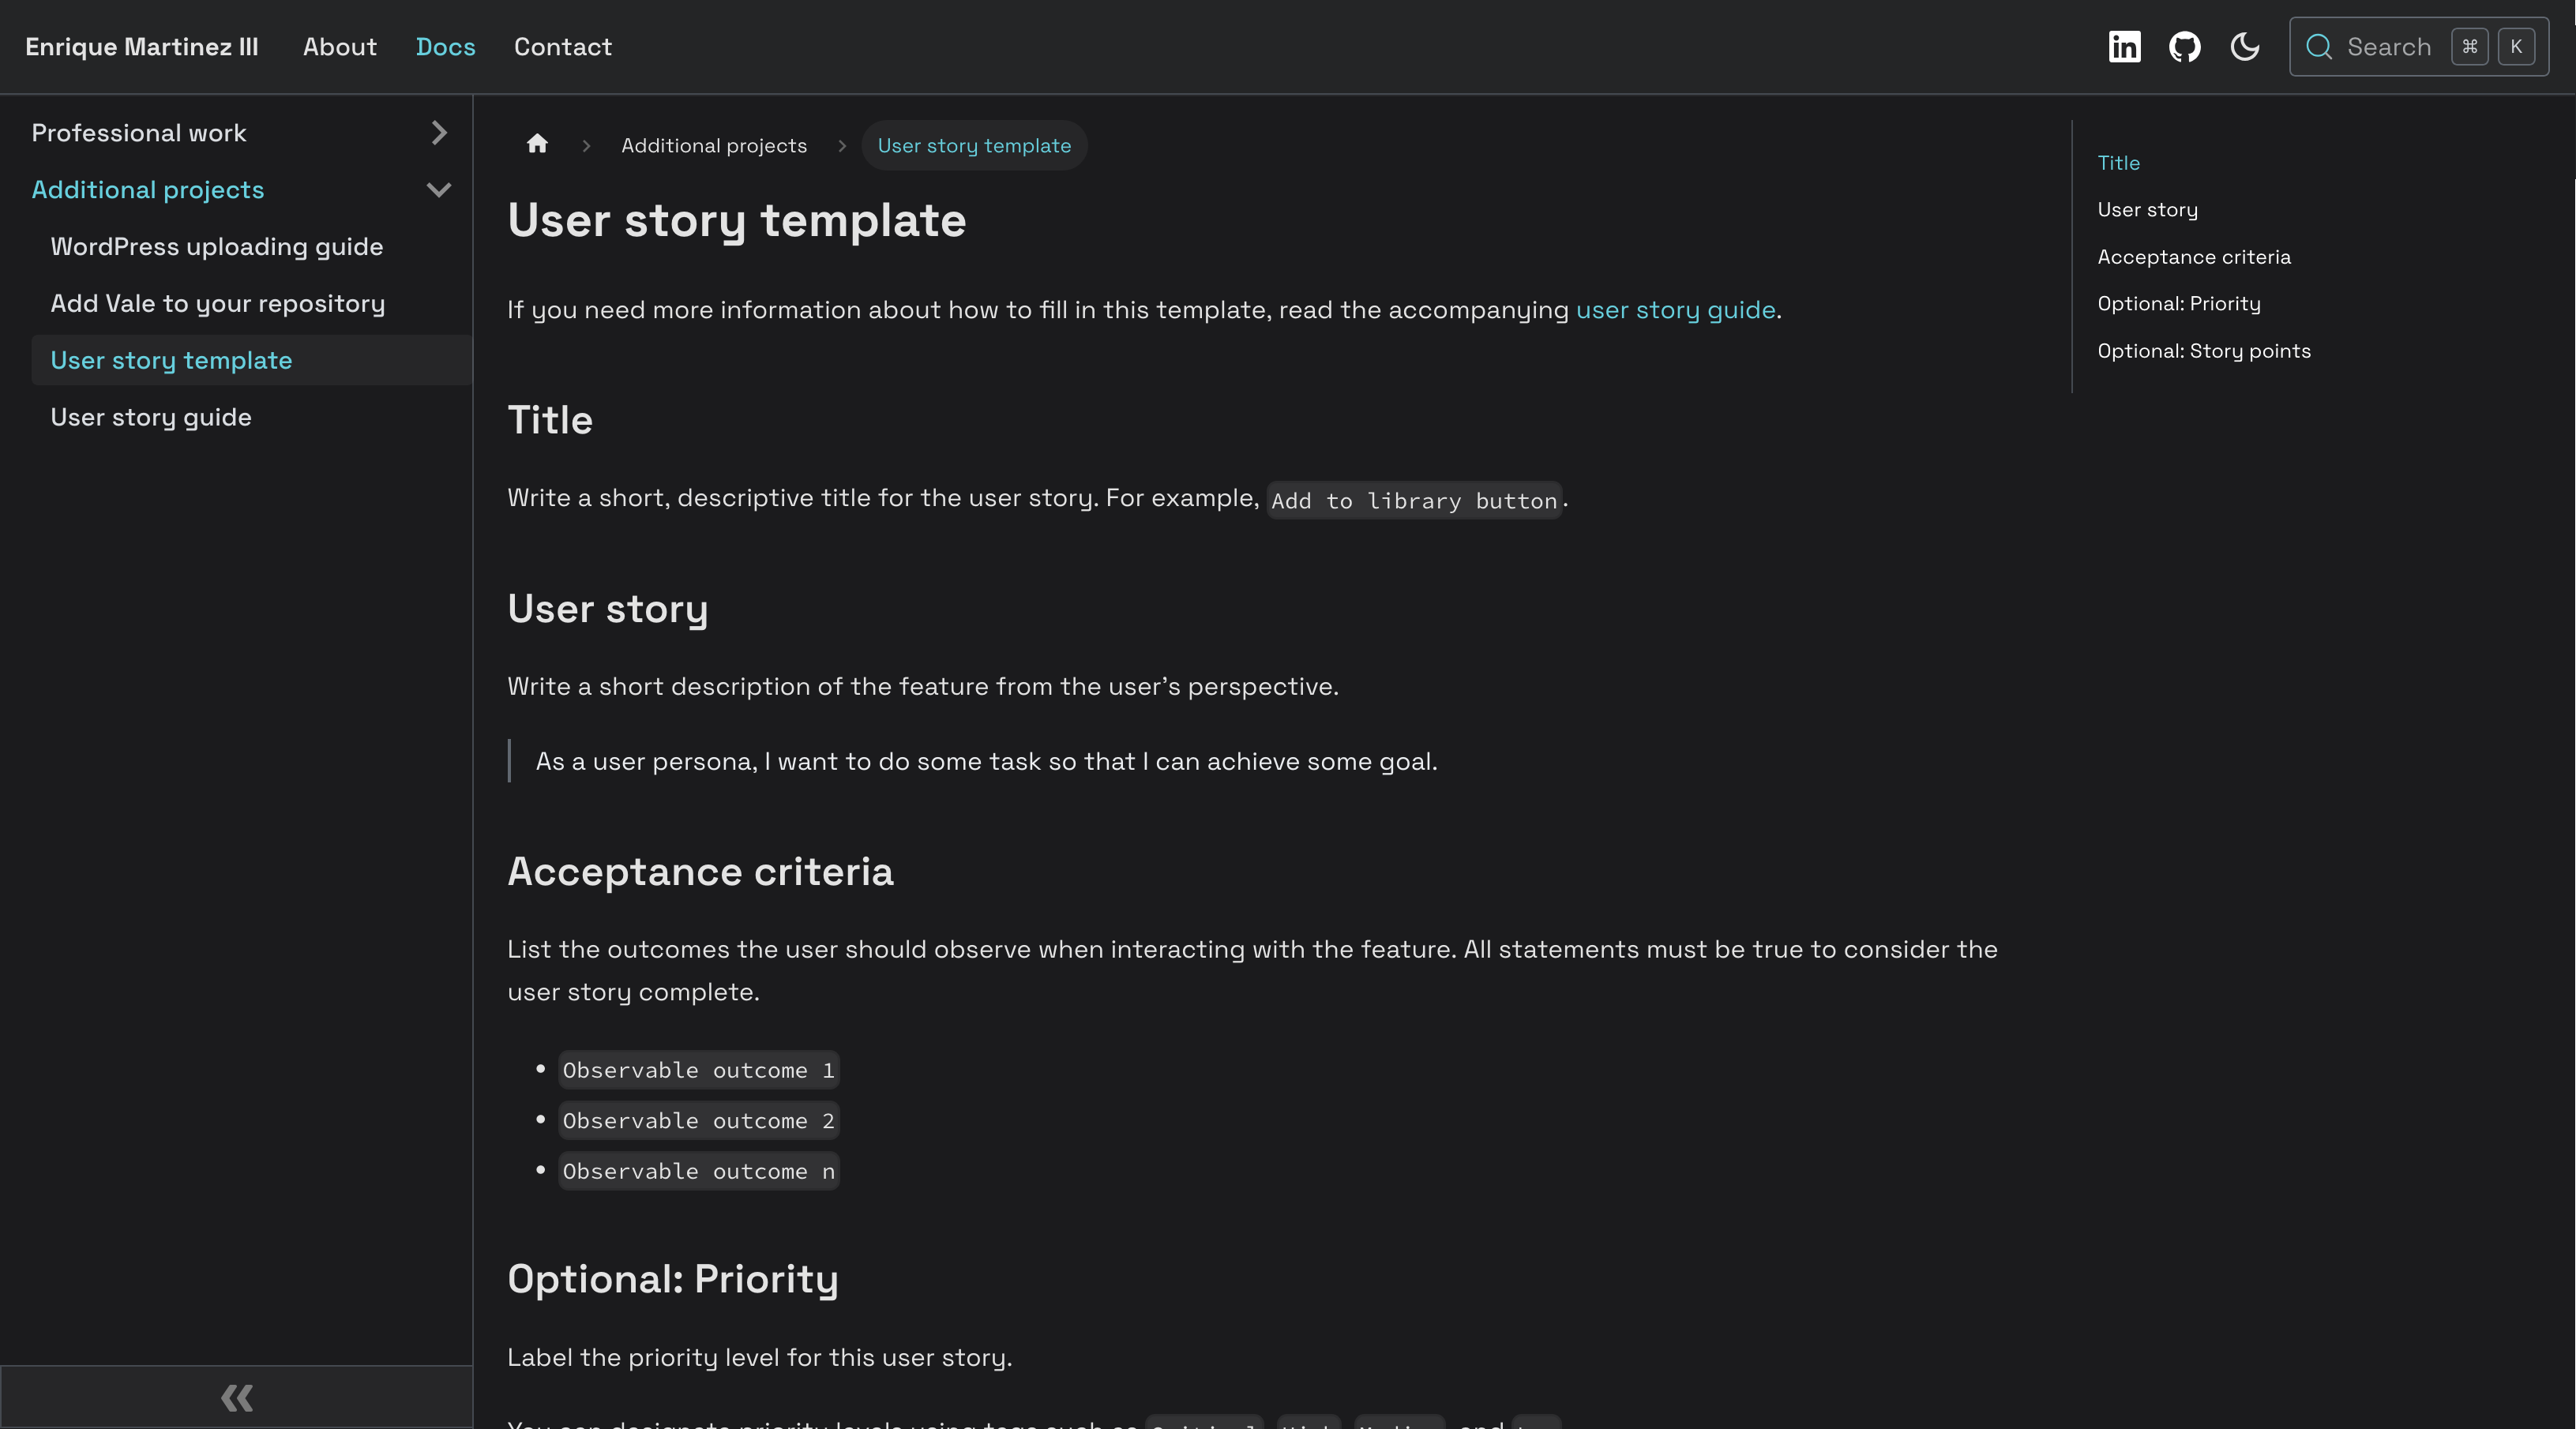Open the LinkedIn profile icon
Image resolution: width=2576 pixels, height=1429 pixels.
2124,47
